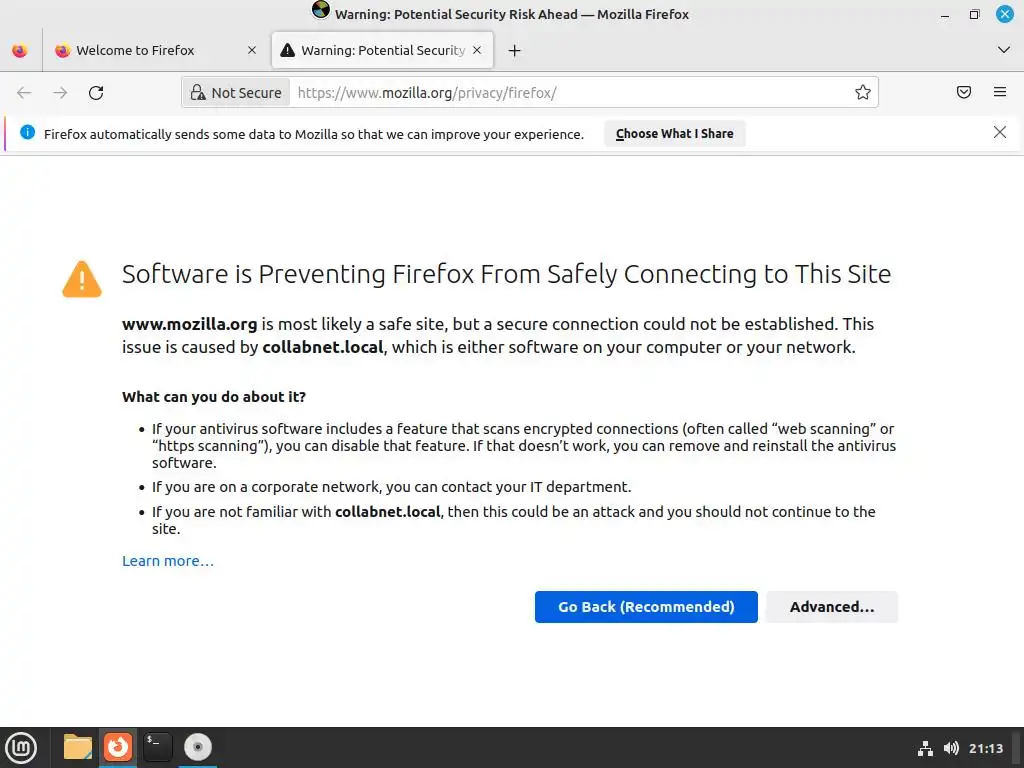1024x768 pixels.
Task: Expand the Advanced... error details
Action: [x=831, y=607]
